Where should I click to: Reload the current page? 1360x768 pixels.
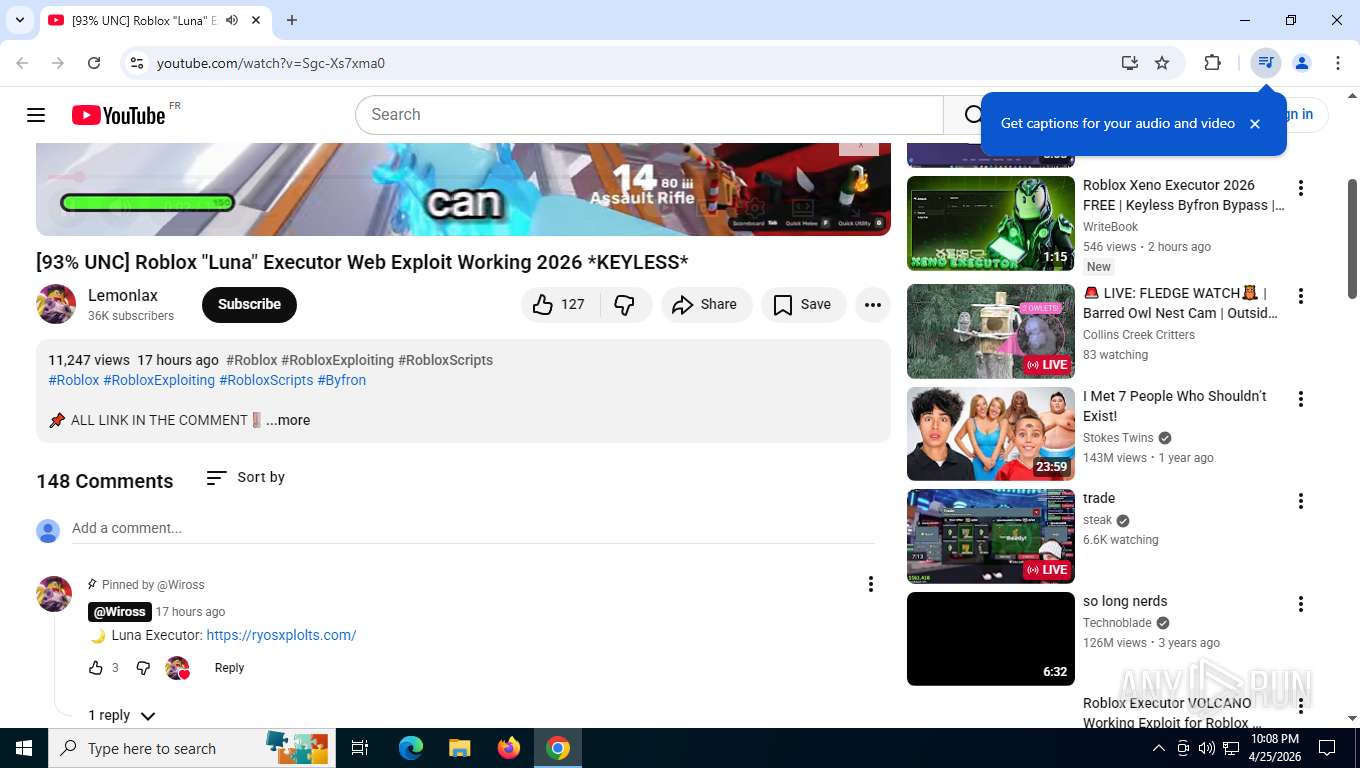coord(94,63)
